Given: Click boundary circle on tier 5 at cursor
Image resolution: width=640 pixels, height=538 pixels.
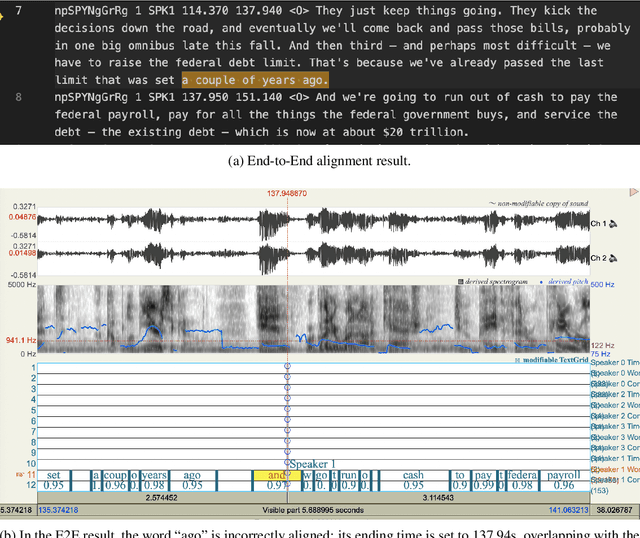Looking at the screenshot, I should pyautogui.click(x=287, y=409).
